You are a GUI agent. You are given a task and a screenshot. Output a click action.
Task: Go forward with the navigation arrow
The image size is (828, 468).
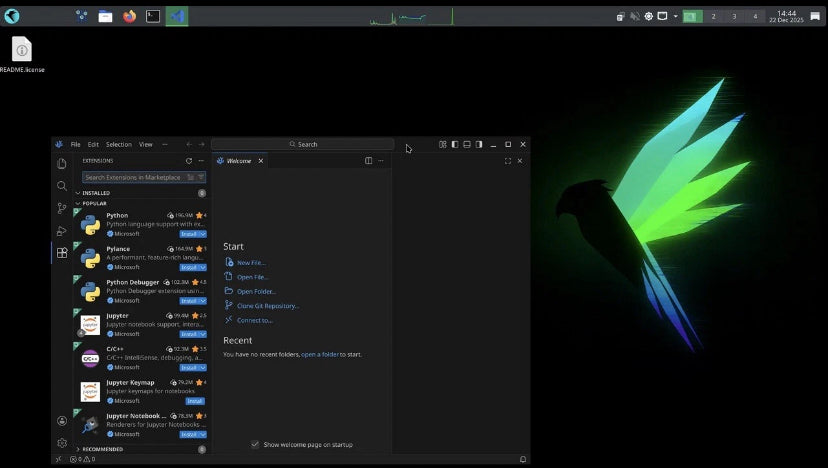(x=201, y=144)
